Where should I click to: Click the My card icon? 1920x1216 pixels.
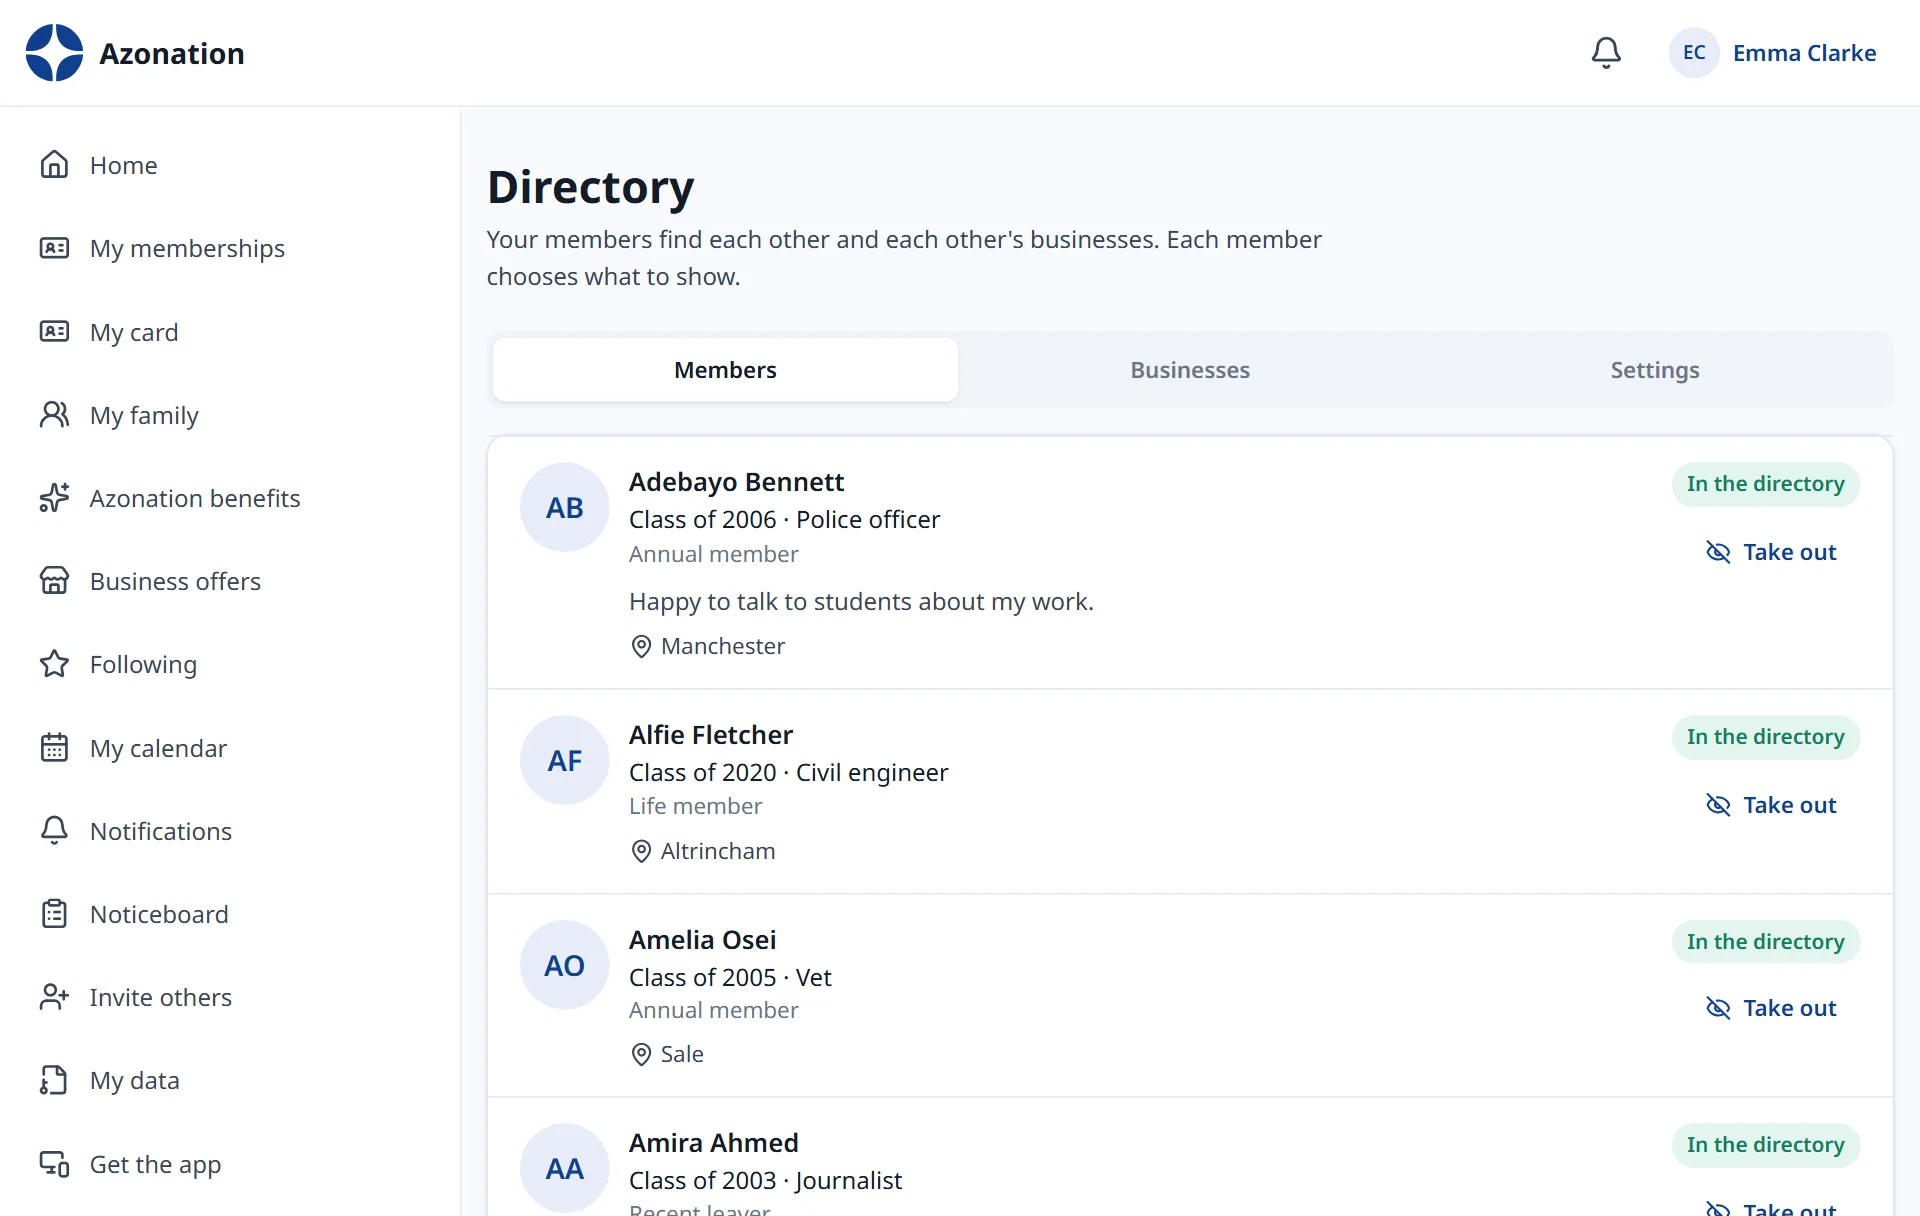tap(54, 332)
